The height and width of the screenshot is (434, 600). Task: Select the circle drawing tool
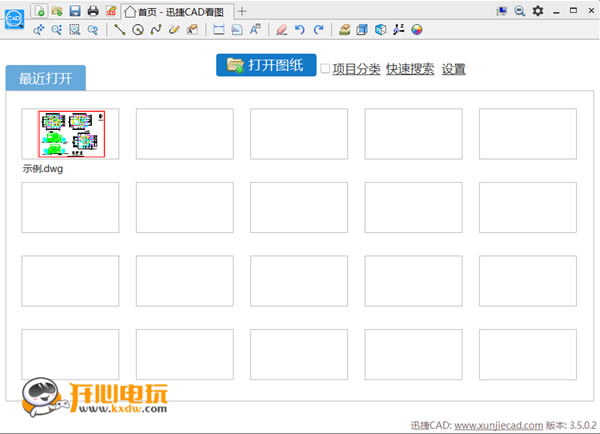138,29
